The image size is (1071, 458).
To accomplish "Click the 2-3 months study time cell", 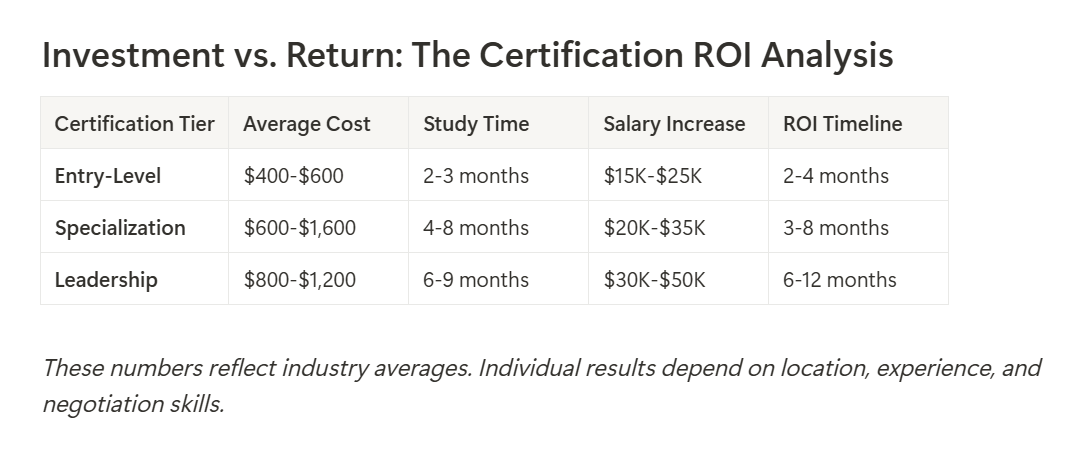I will point(476,176).
